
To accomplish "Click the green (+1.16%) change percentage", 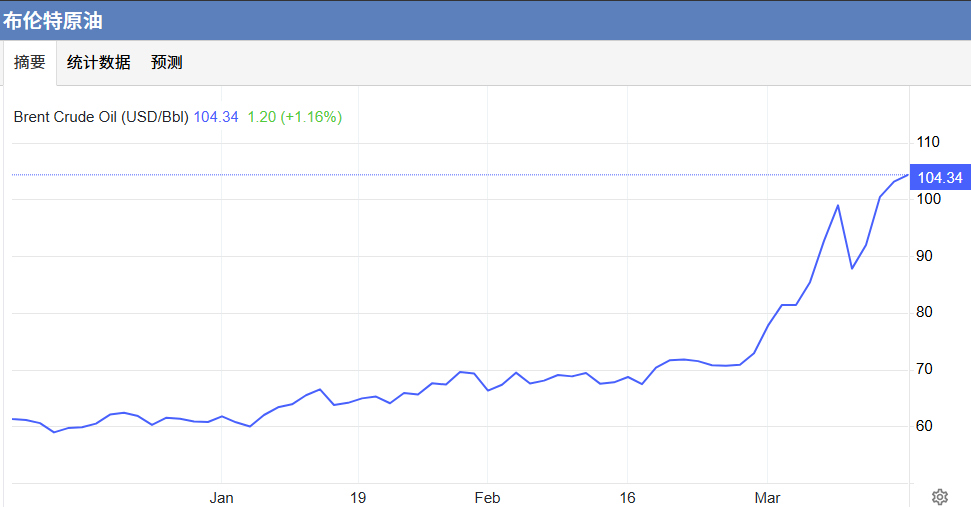I will point(311,117).
